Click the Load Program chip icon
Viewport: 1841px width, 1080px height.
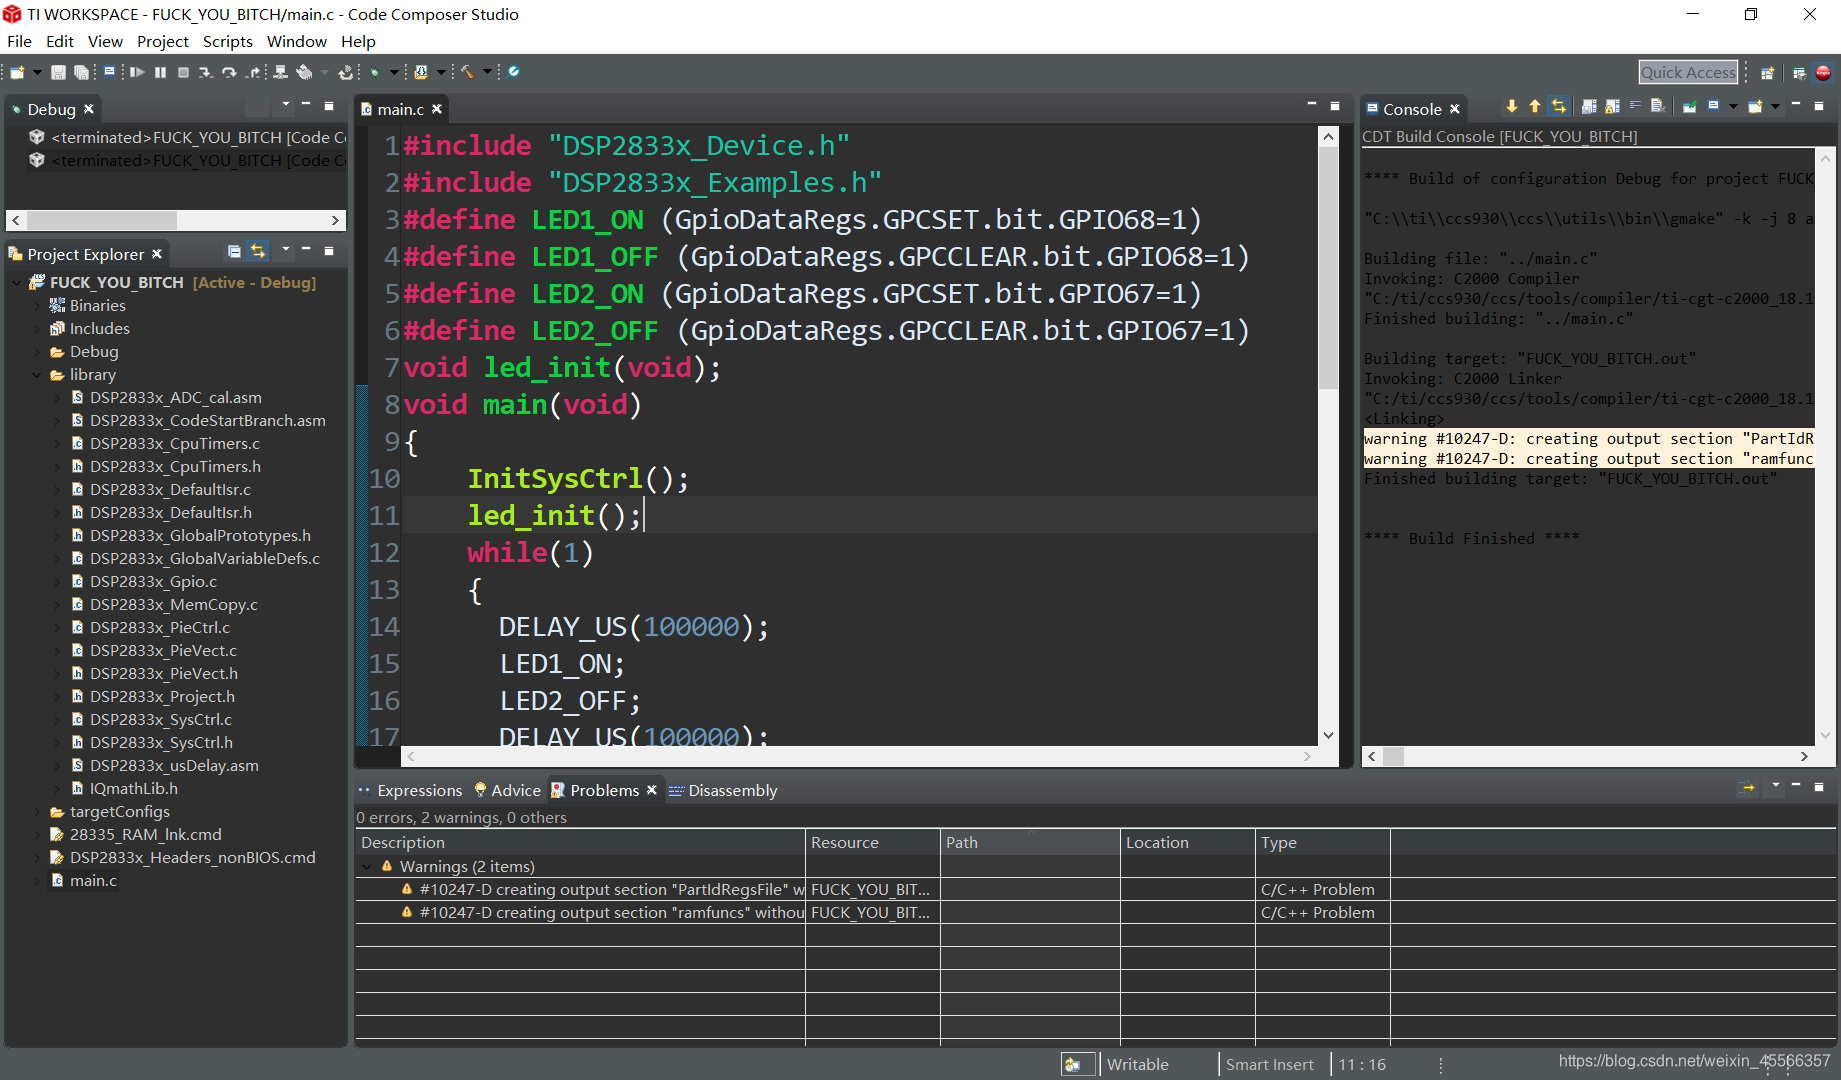tap(304, 72)
